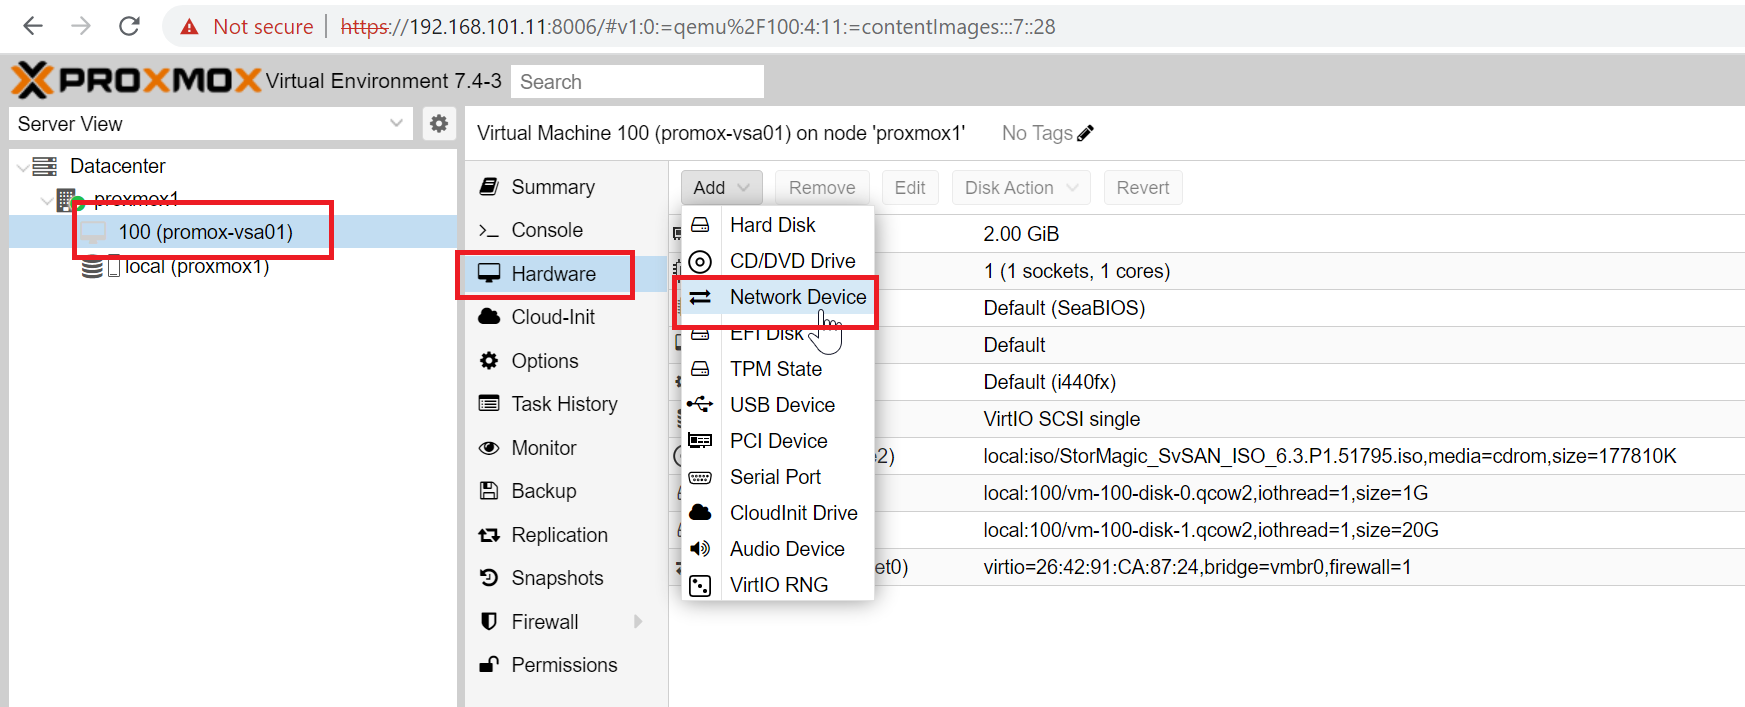Click the Proxmox logo
The height and width of the screenshot is (707, 1745).
tap(137, 80)
